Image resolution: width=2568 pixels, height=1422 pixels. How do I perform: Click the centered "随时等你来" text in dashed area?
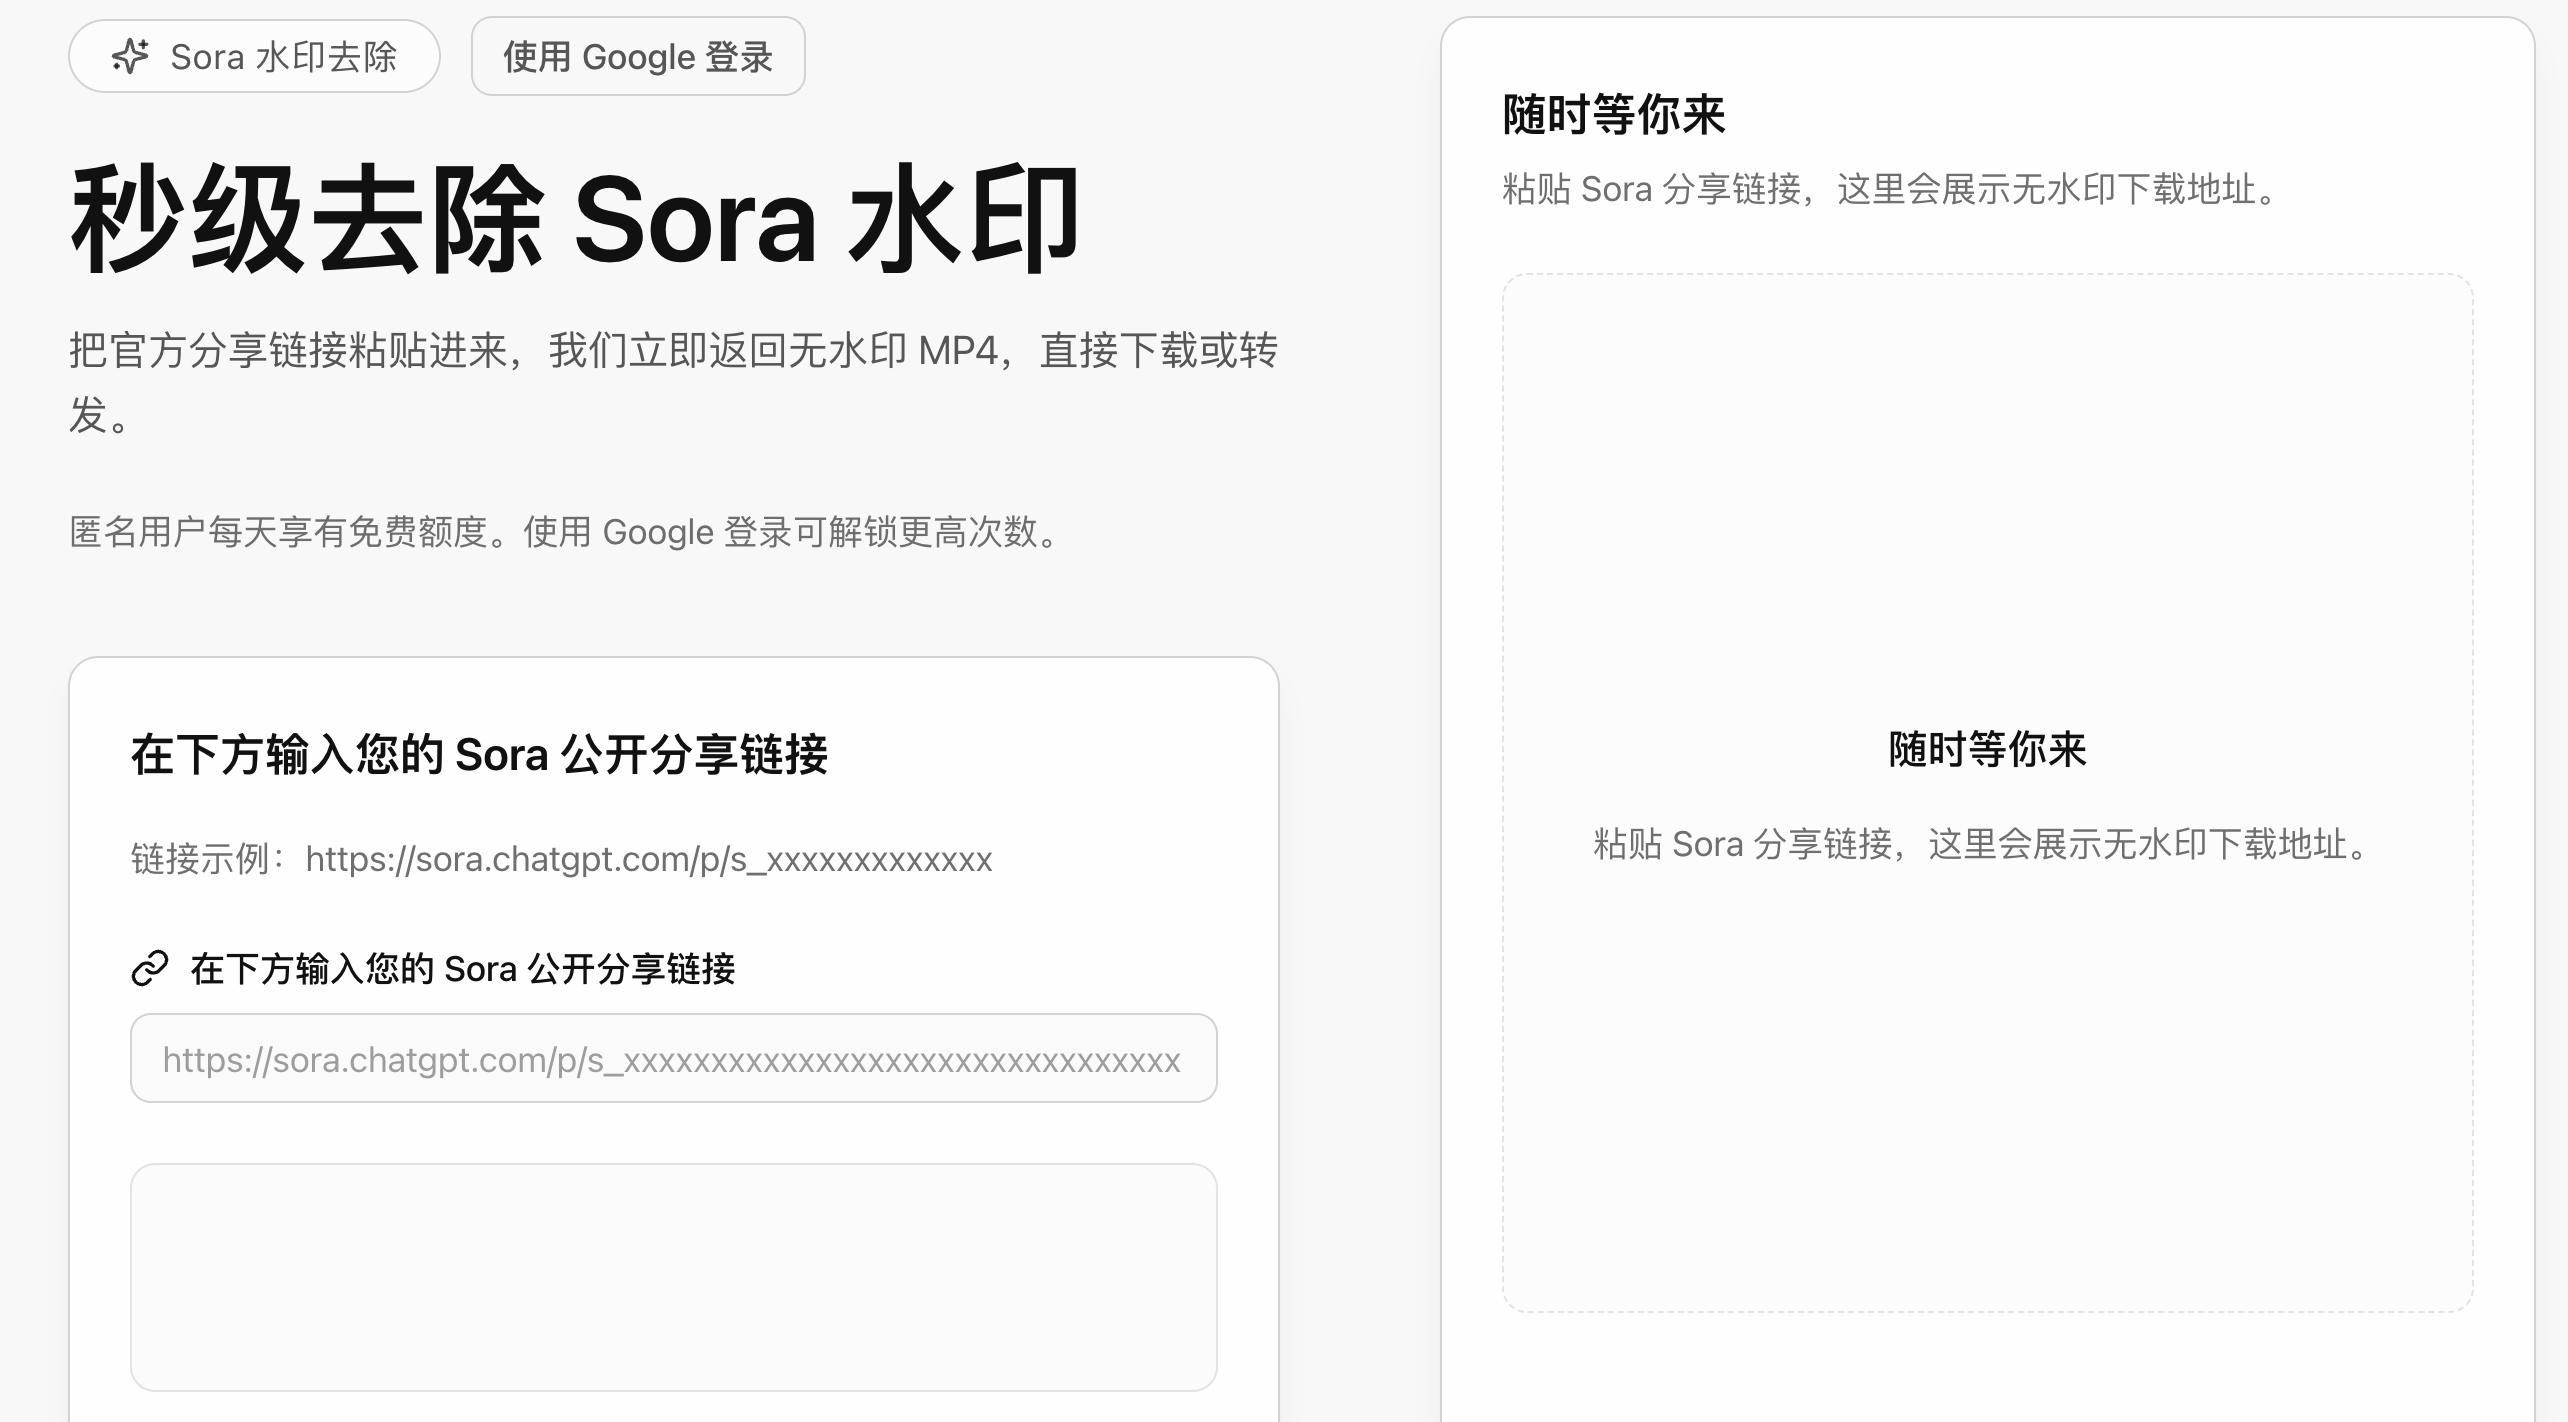coord(1987,750)
